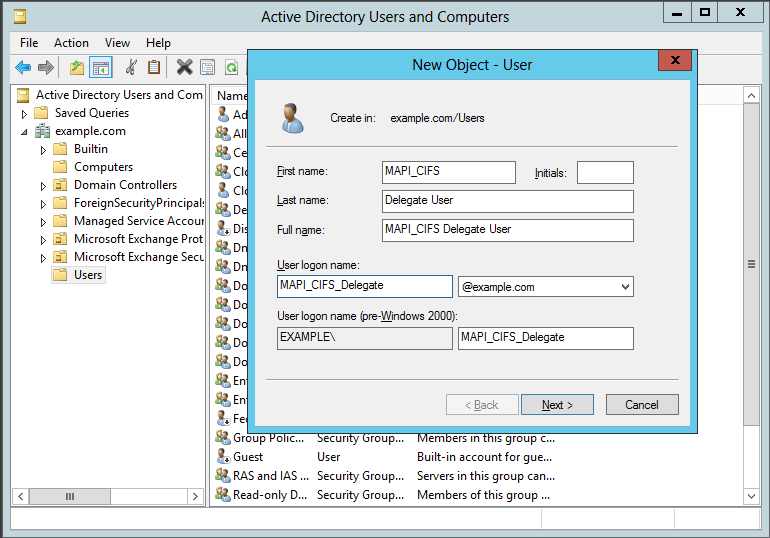Image resolution: width=770 pixels, height=538 pixels.
Task: Click 'Security Group...' type of RAS and IAS
Action: tap(360, 476)
